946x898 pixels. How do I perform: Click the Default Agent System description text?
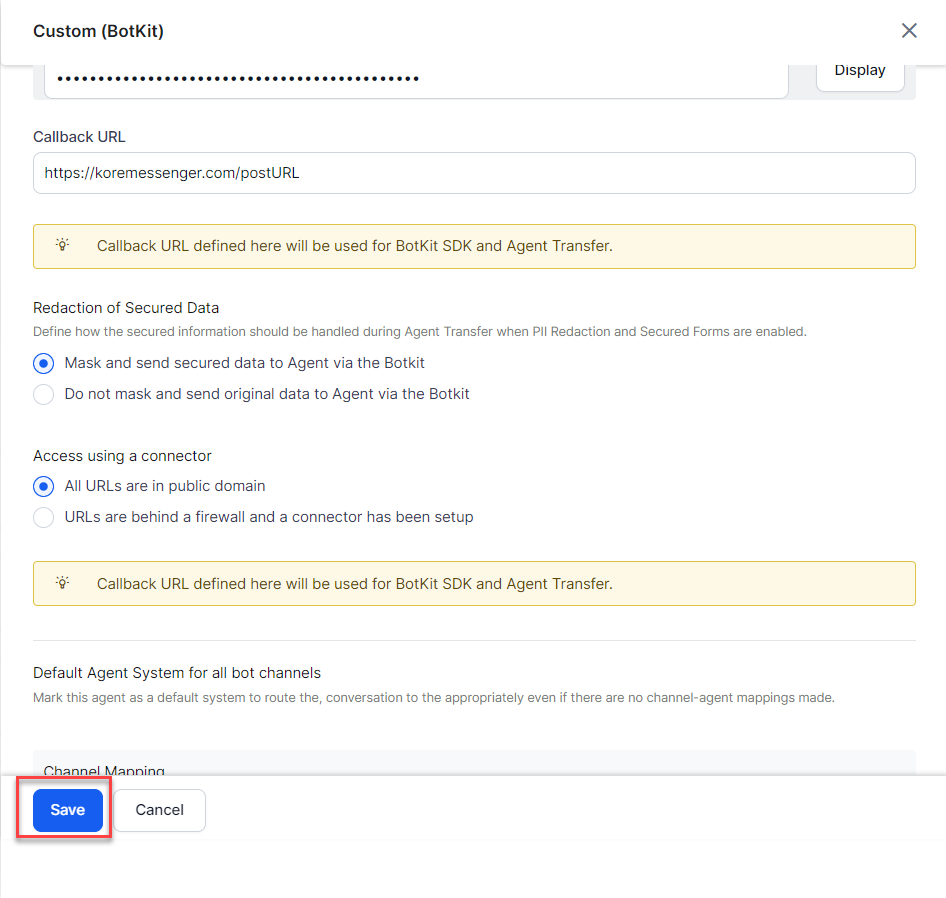(433, 697)
